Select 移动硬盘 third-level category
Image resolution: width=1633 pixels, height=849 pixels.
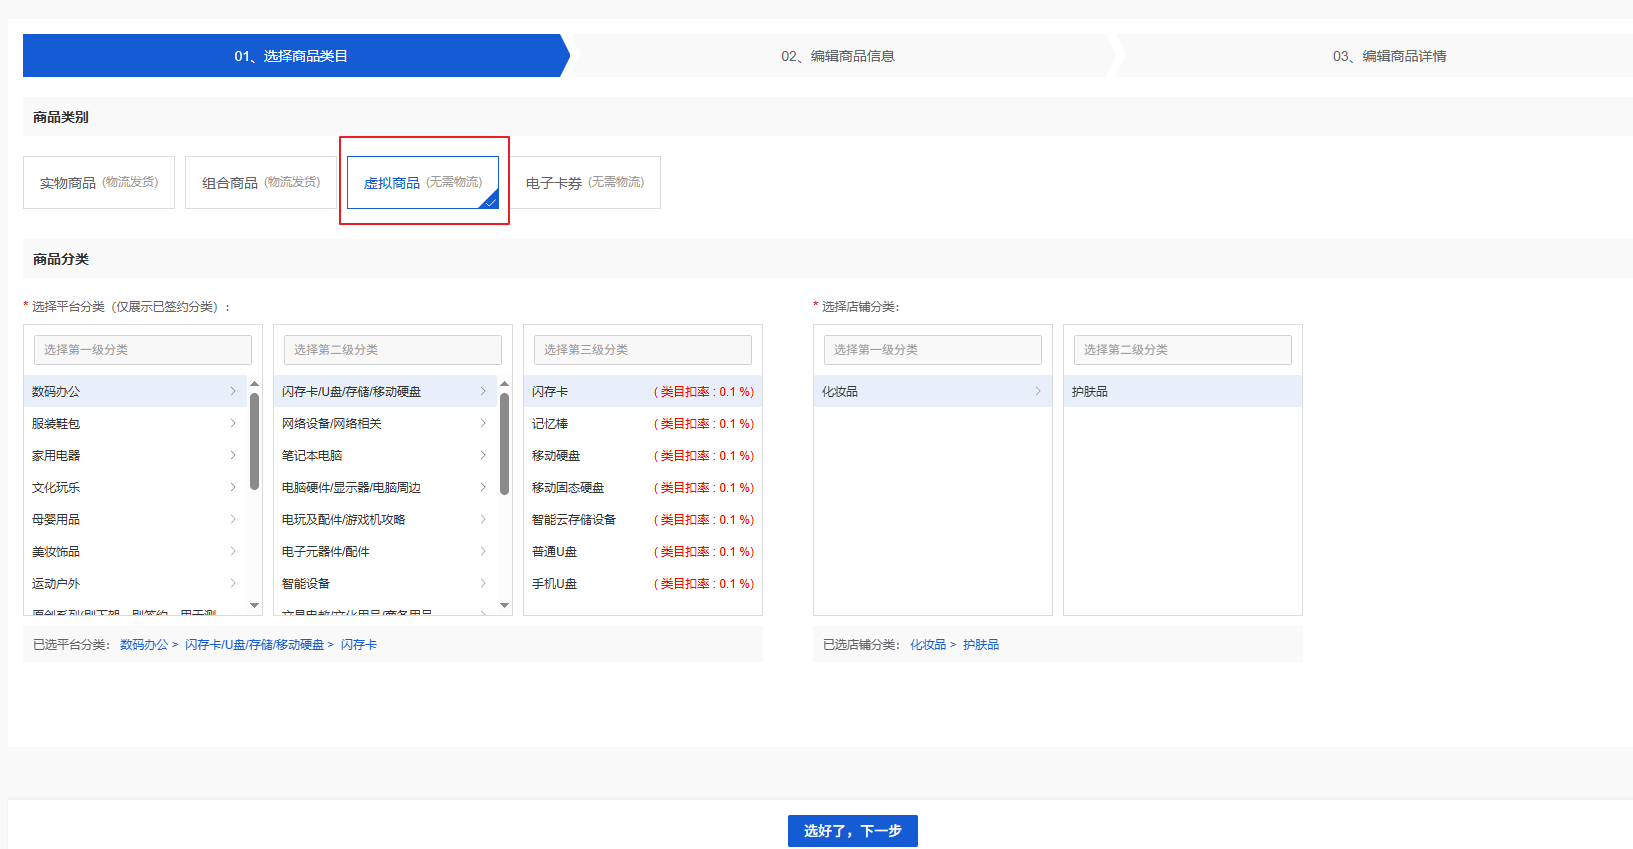643,455
